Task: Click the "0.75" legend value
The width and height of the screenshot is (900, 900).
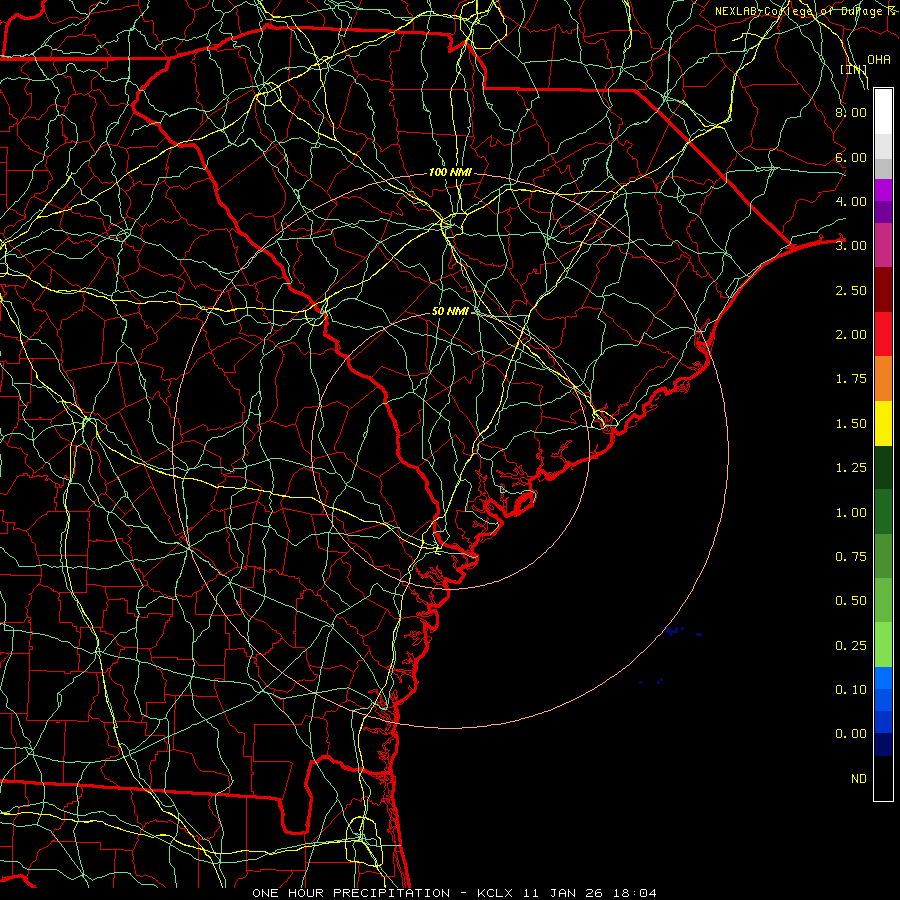Action: pos(851,557)
